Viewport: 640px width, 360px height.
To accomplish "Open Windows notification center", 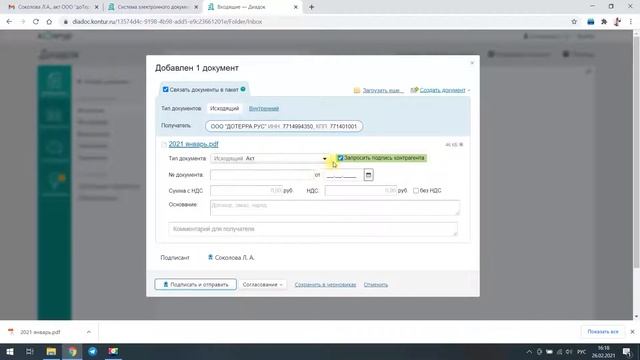I will [627, 351].
